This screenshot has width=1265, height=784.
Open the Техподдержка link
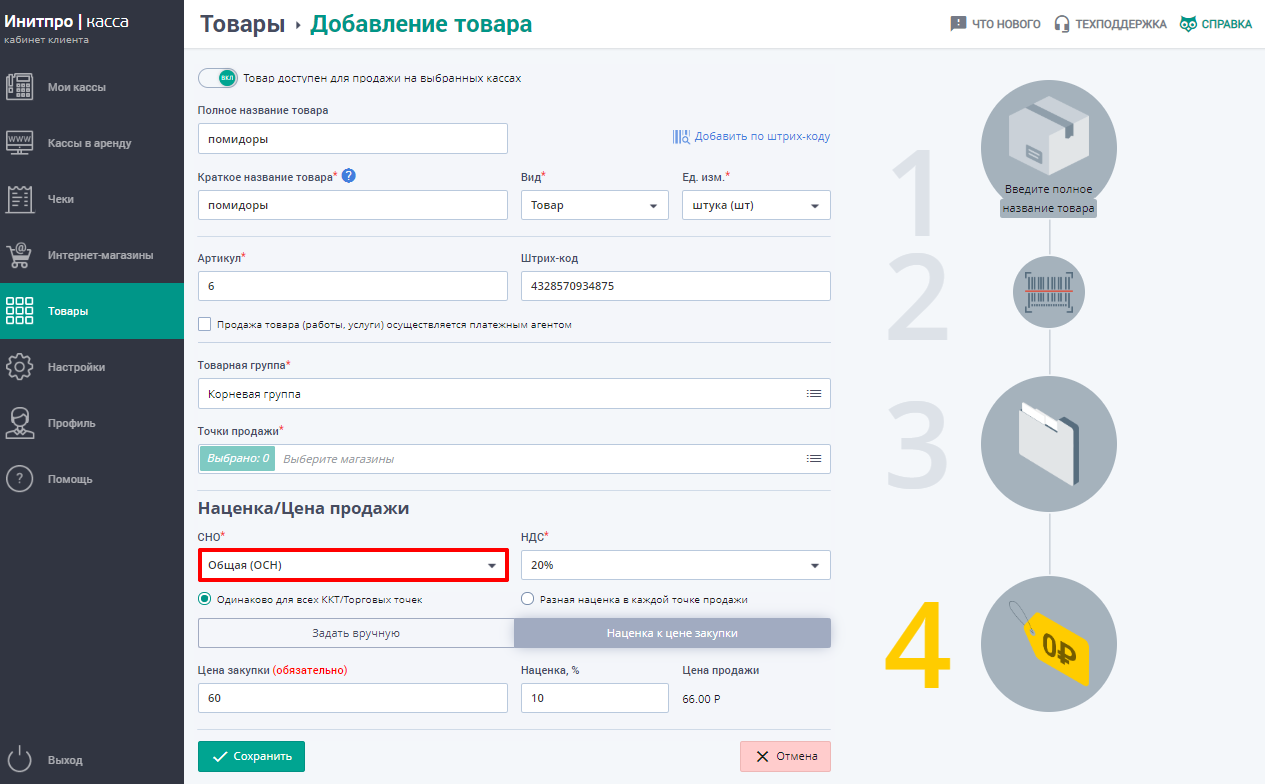click(1110, 24)
